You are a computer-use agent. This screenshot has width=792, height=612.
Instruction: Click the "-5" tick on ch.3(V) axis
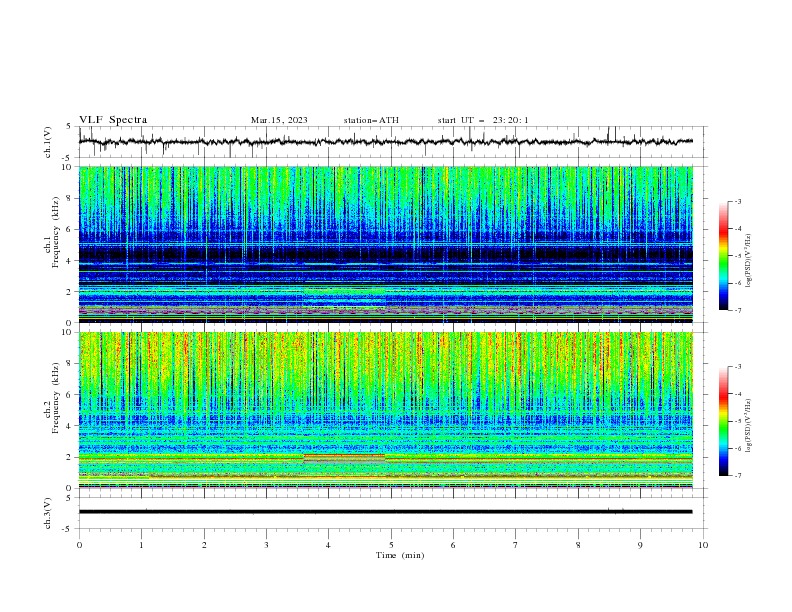[67, 529]
